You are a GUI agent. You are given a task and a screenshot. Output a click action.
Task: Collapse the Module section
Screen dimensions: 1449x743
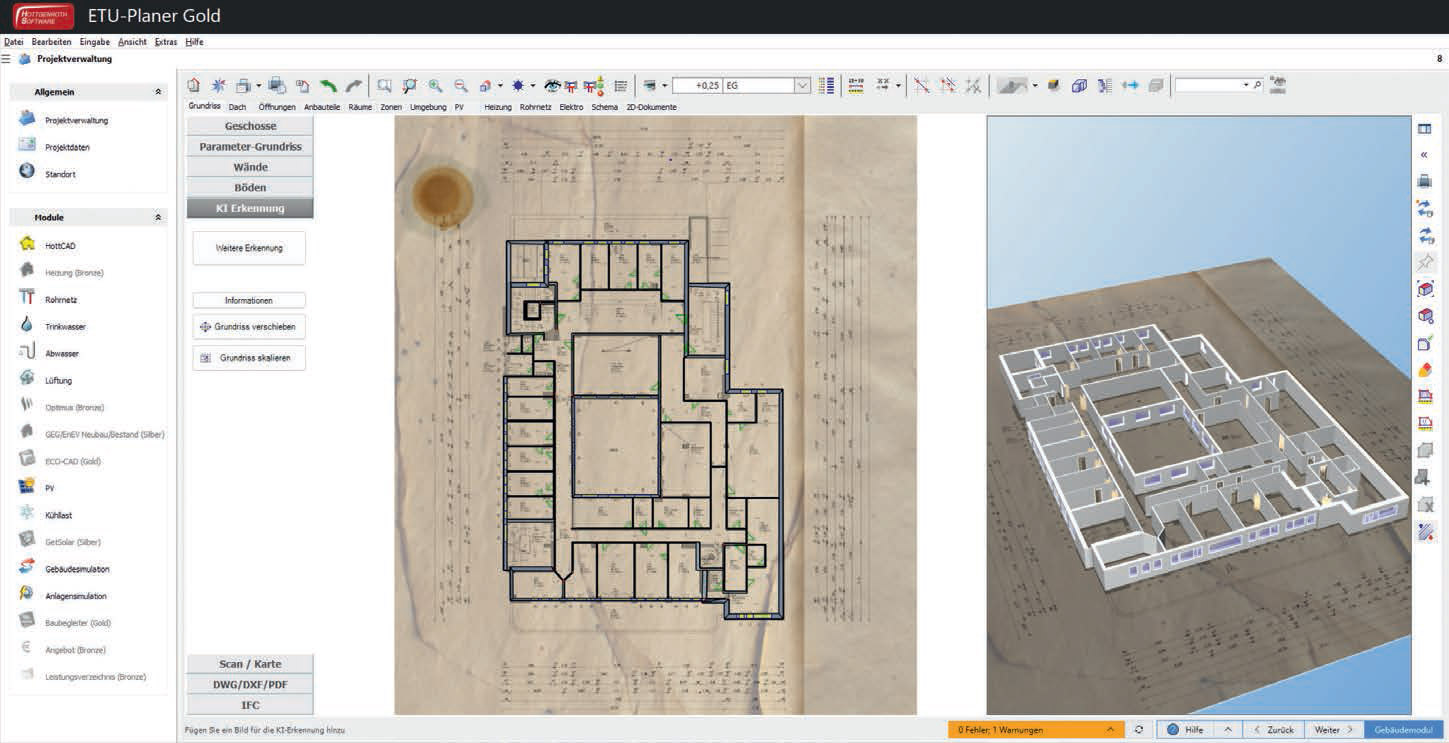[x=157, y=217]
